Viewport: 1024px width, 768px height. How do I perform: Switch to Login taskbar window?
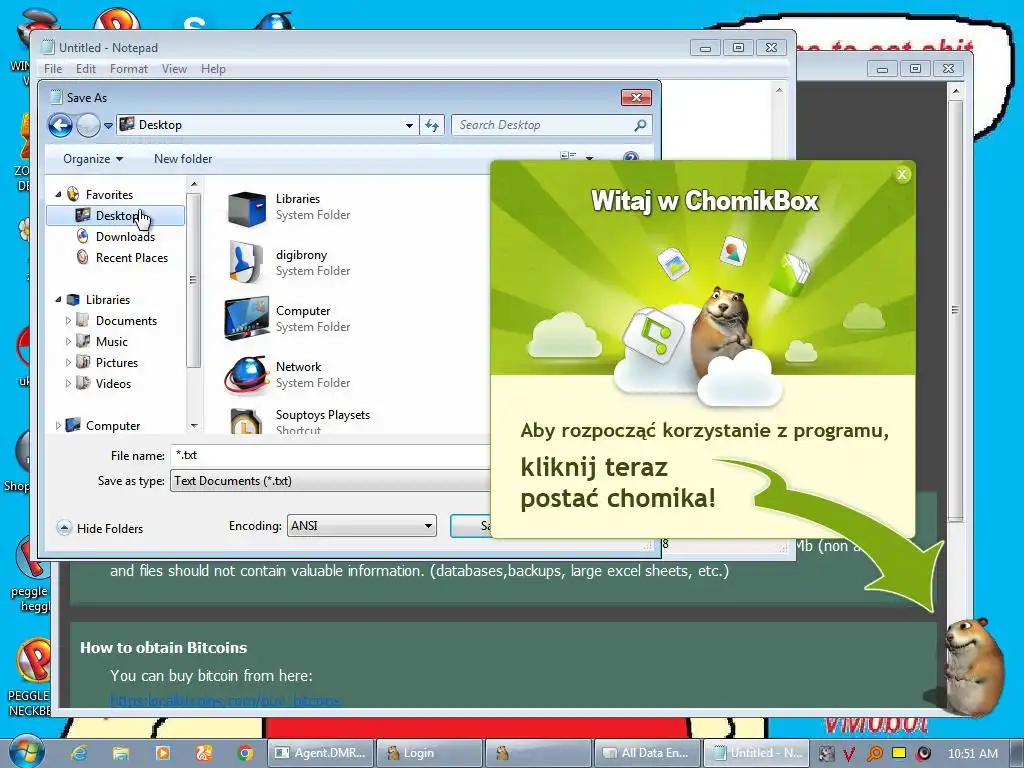[430, 753]
